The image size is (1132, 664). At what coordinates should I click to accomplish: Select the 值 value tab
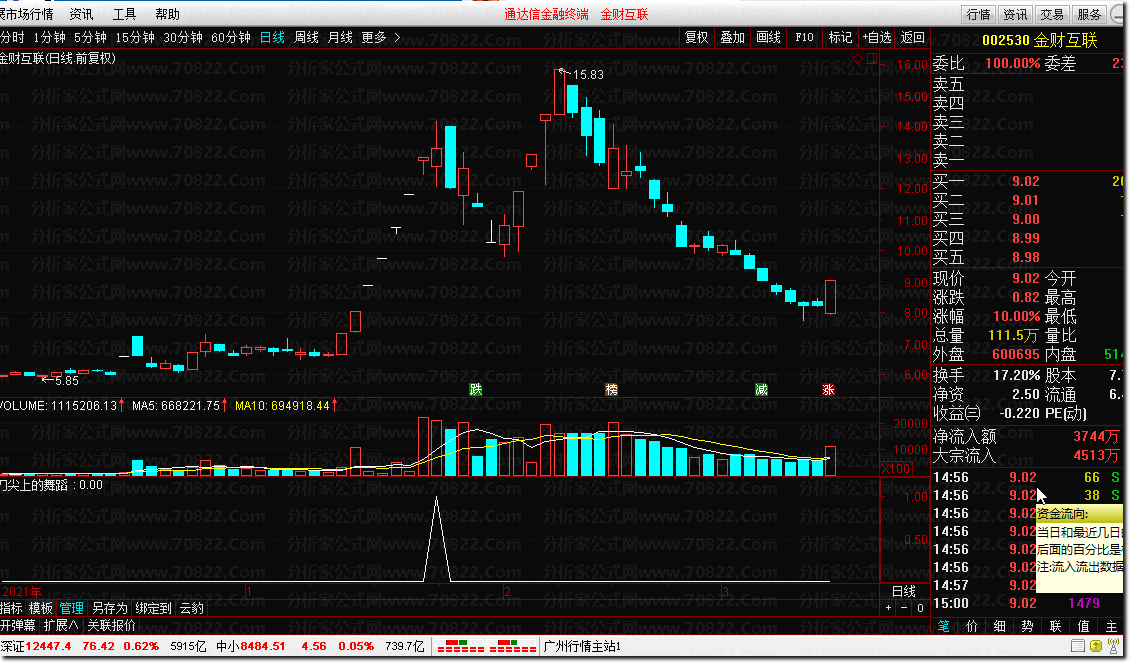[x=1084, y=626]
